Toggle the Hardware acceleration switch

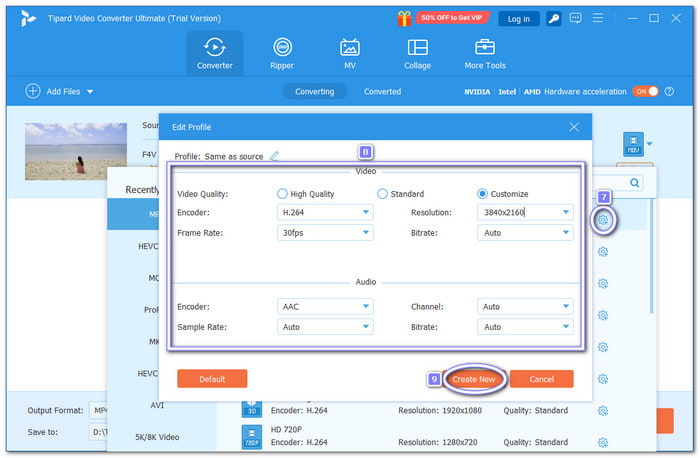pyautogui.click(x=645, y=91)
